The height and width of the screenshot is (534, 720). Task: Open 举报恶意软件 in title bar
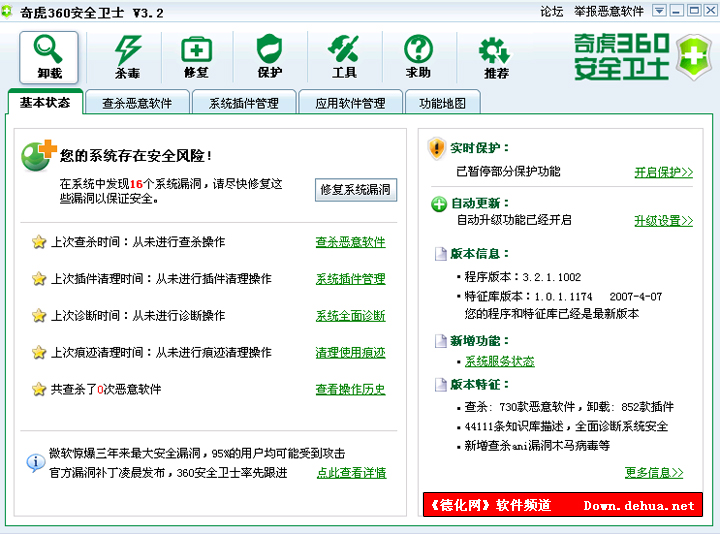[x=609, y=11]
